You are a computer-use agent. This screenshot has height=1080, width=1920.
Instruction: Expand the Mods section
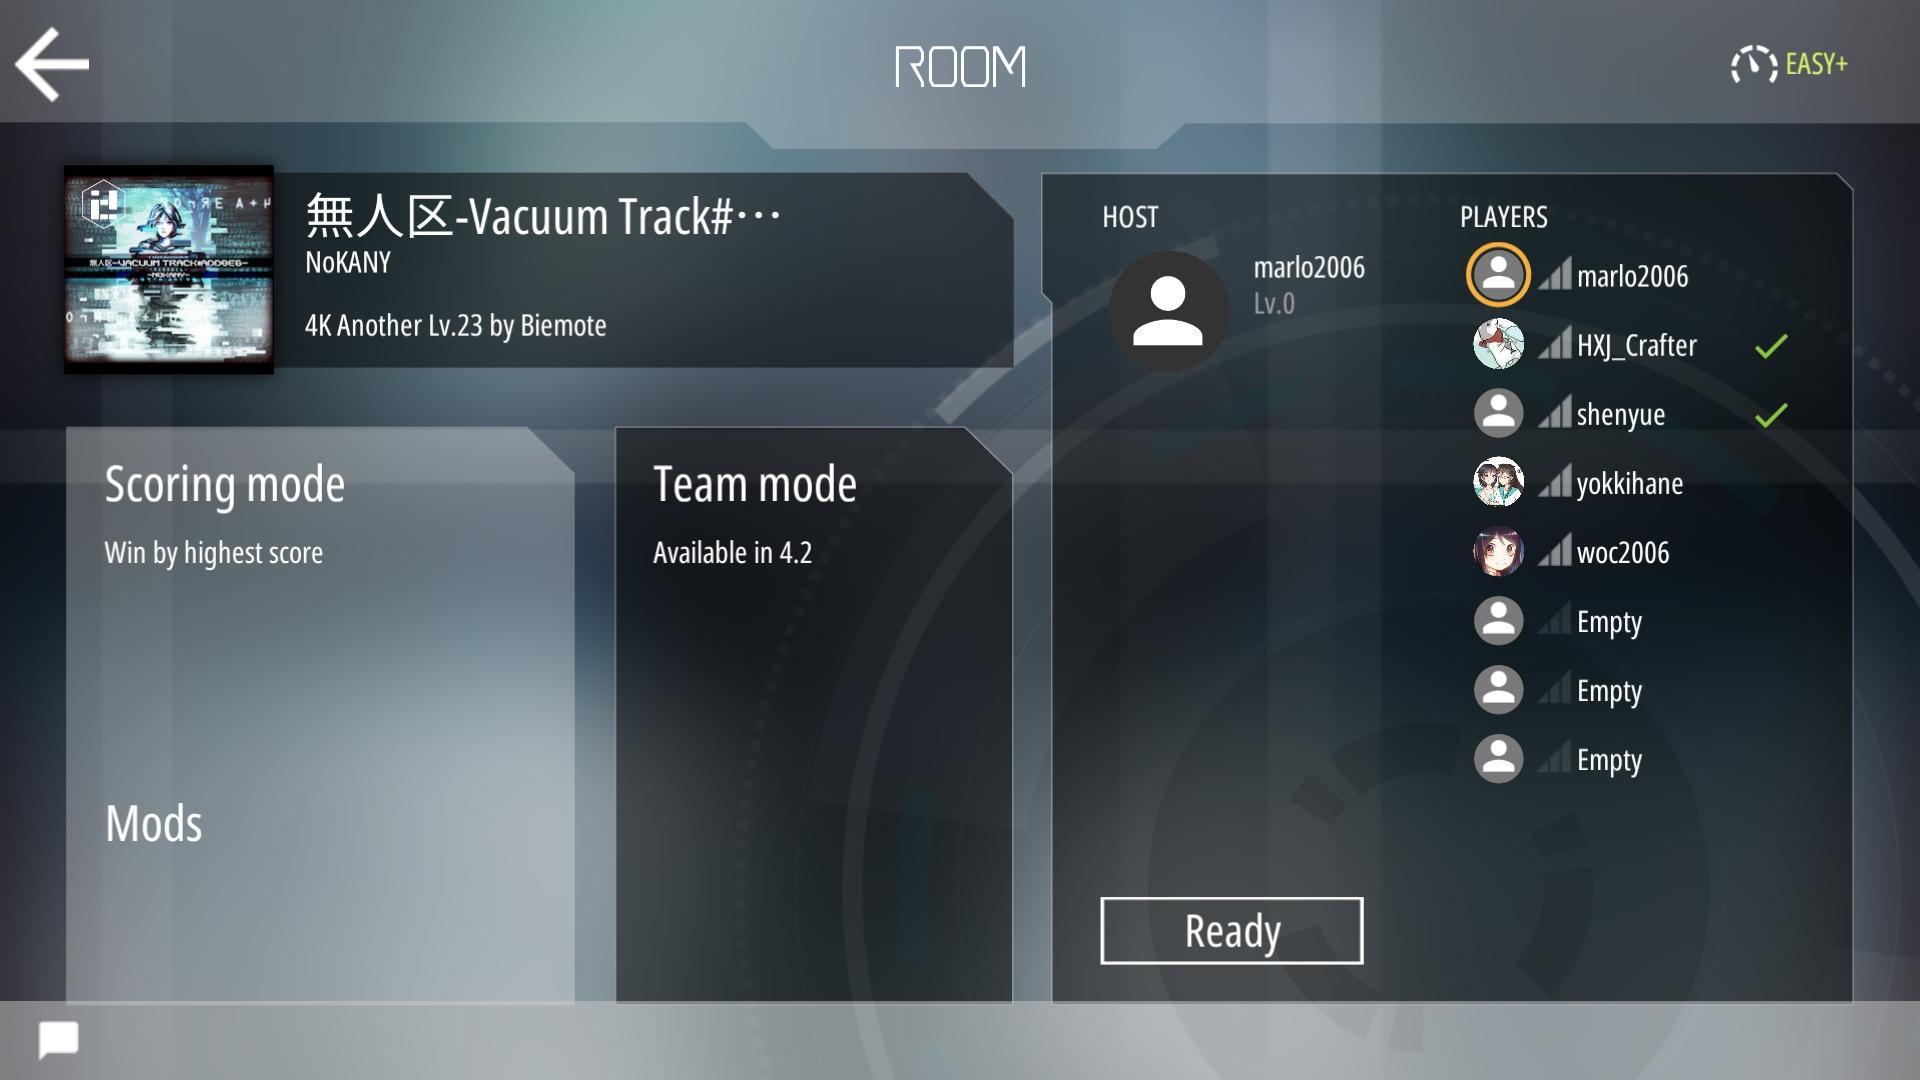pyautogui.click(x=153, y=824)
